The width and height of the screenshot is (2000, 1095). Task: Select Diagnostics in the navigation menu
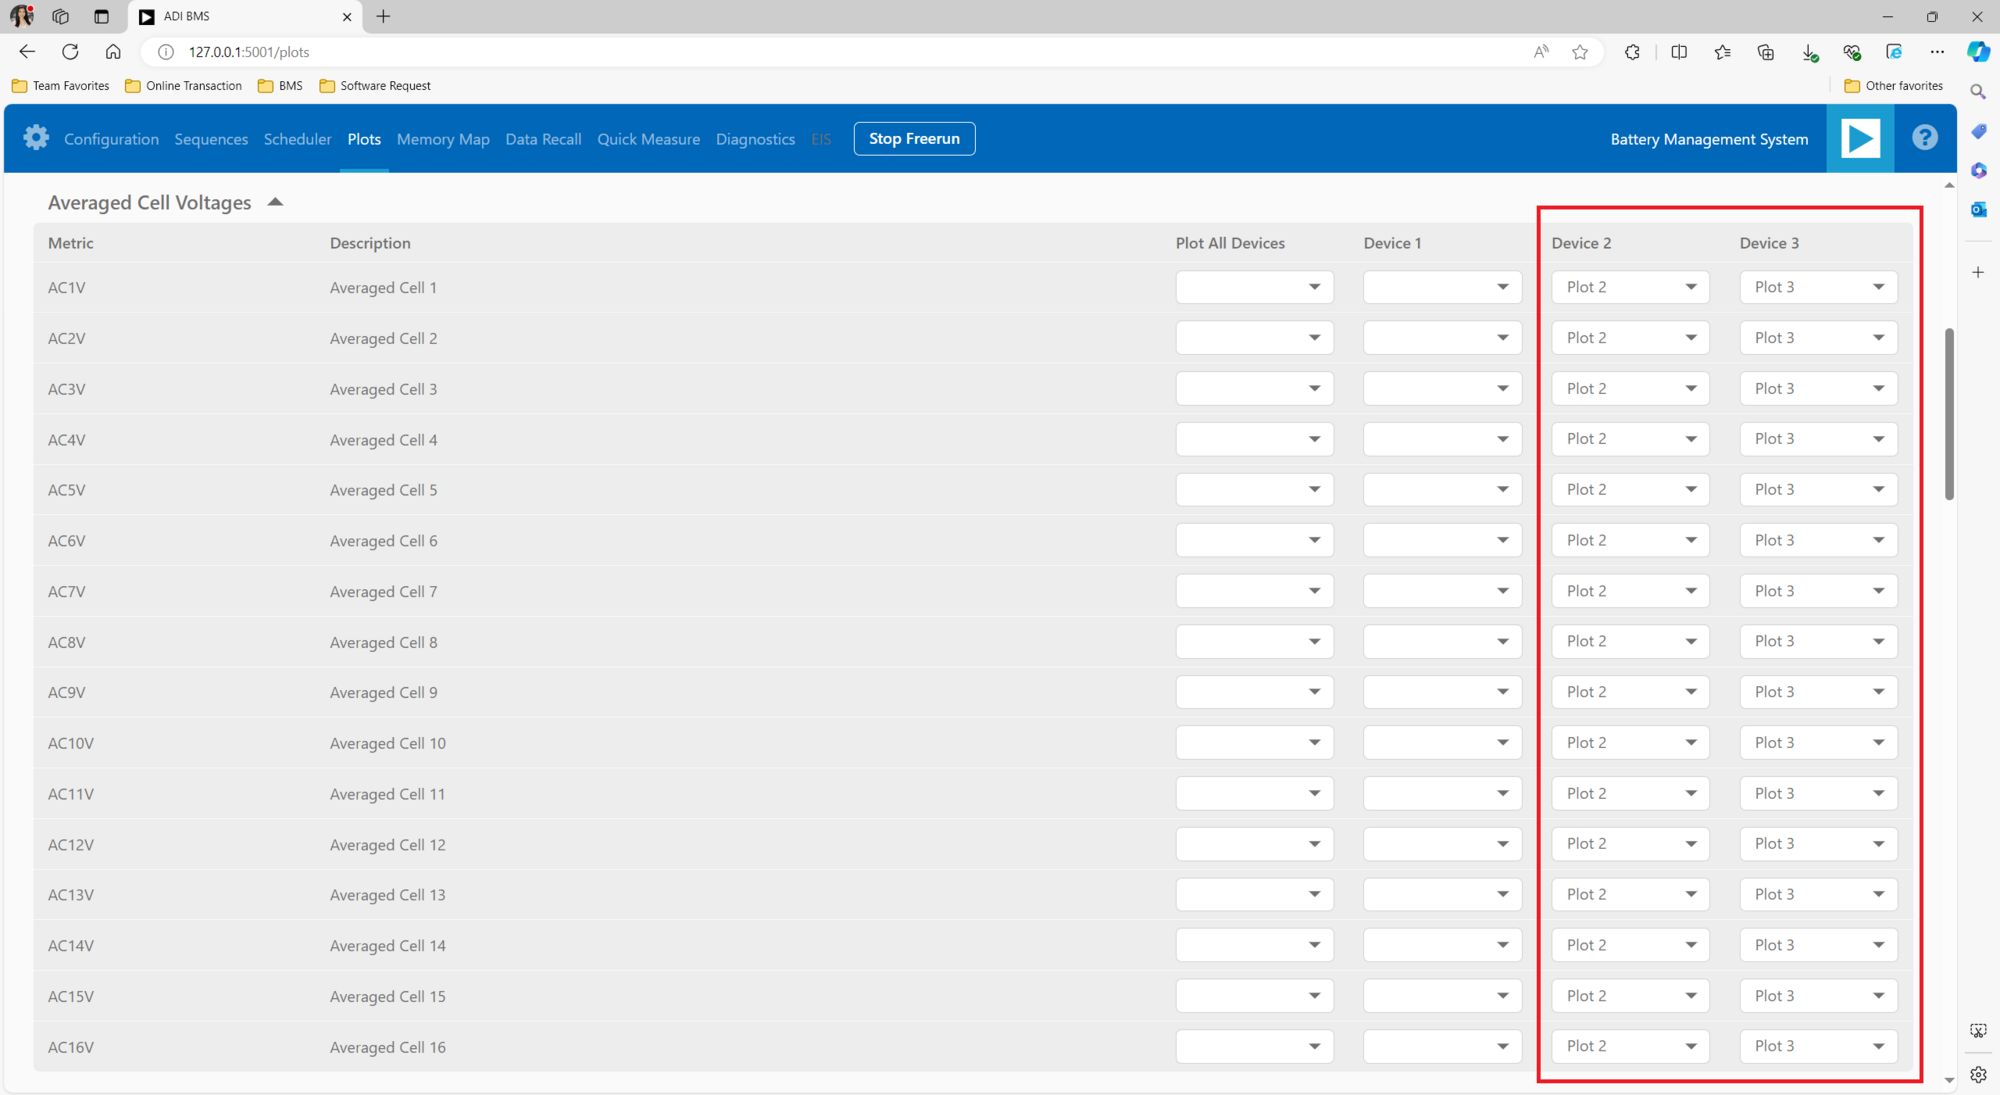point(755,139)
